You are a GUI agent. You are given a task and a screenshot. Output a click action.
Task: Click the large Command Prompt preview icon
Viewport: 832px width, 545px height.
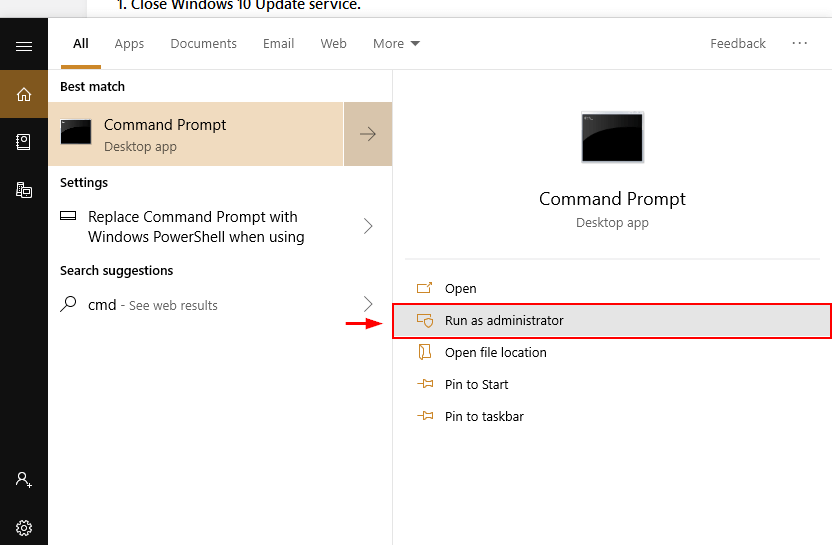(x=612, y=137)
